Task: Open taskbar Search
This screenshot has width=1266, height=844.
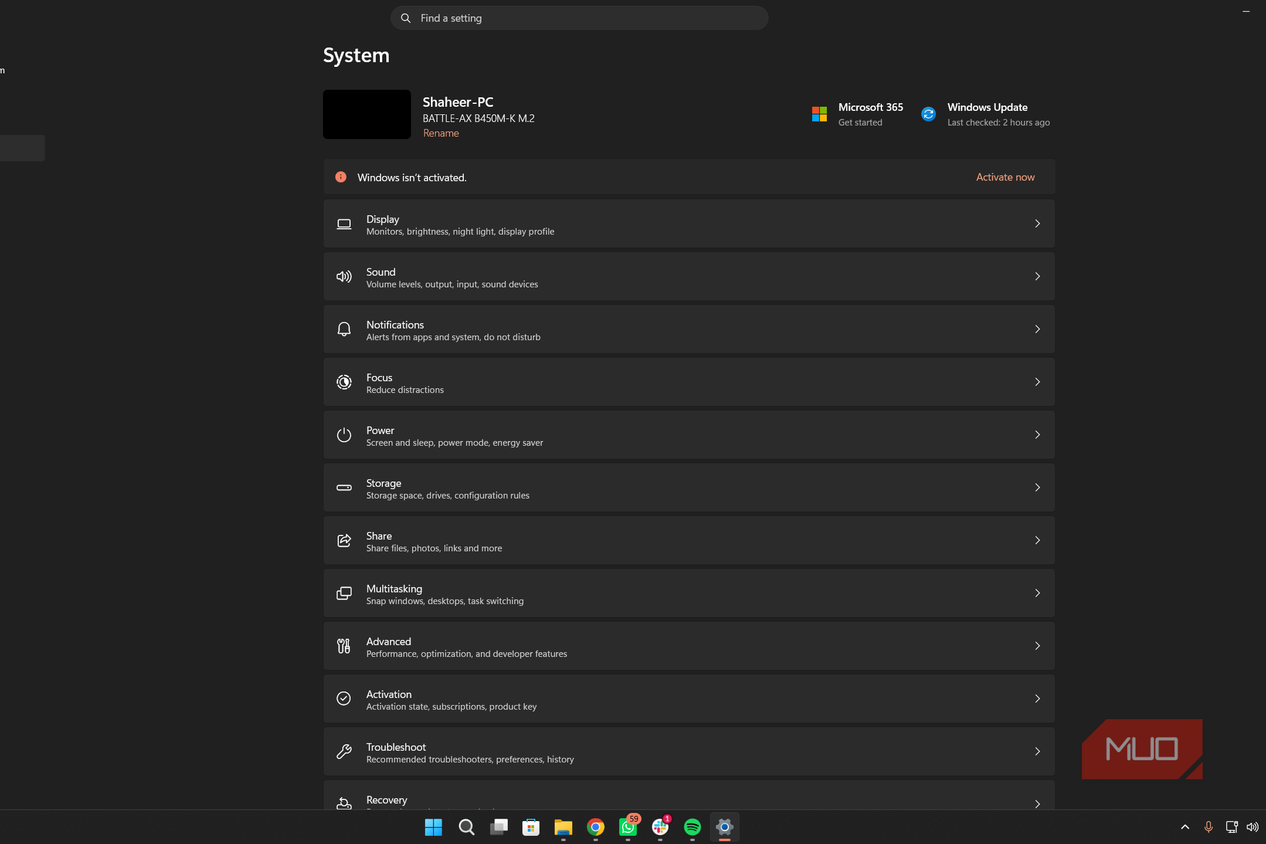Action: (x=466, y=827)
